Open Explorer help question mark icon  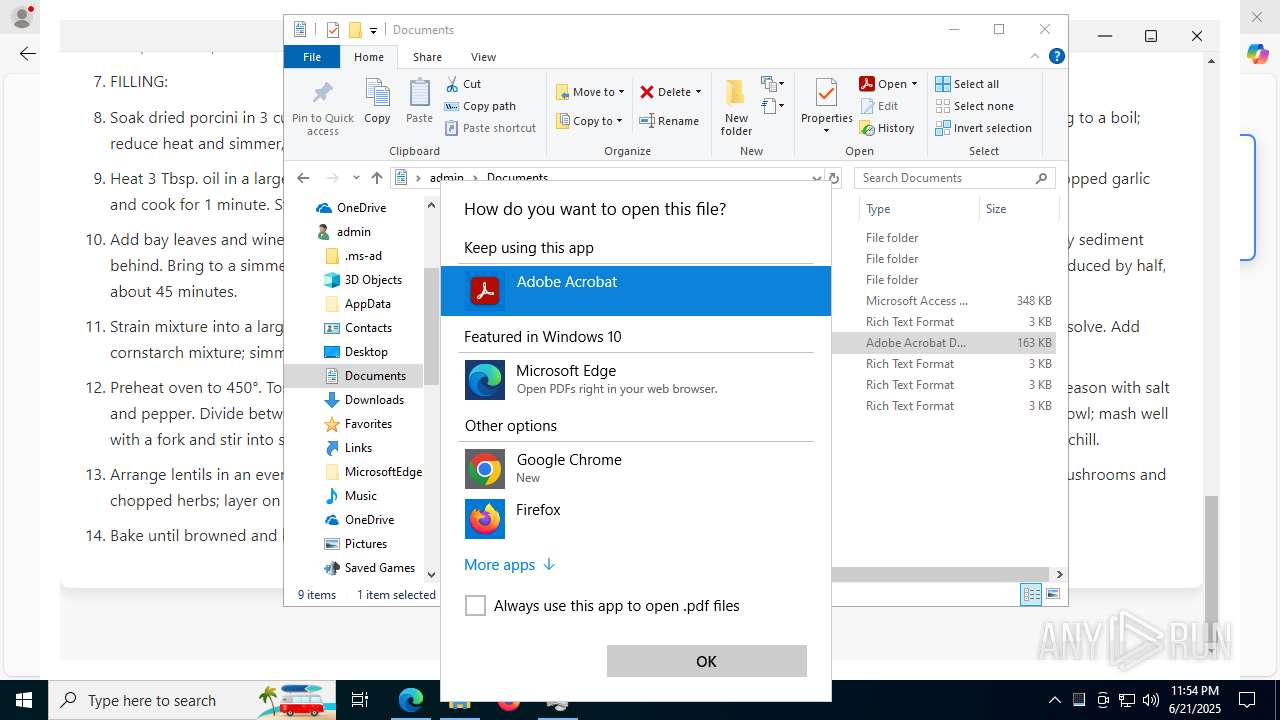click(x=1056, y=56)
